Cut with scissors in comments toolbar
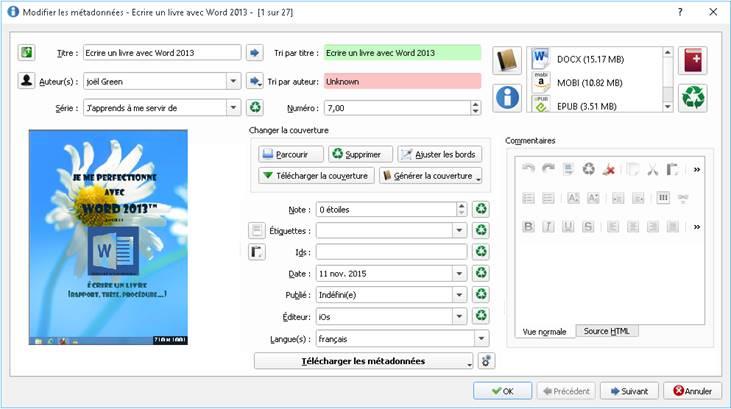Screen dimensions: 731x409 tap(652, 169)
